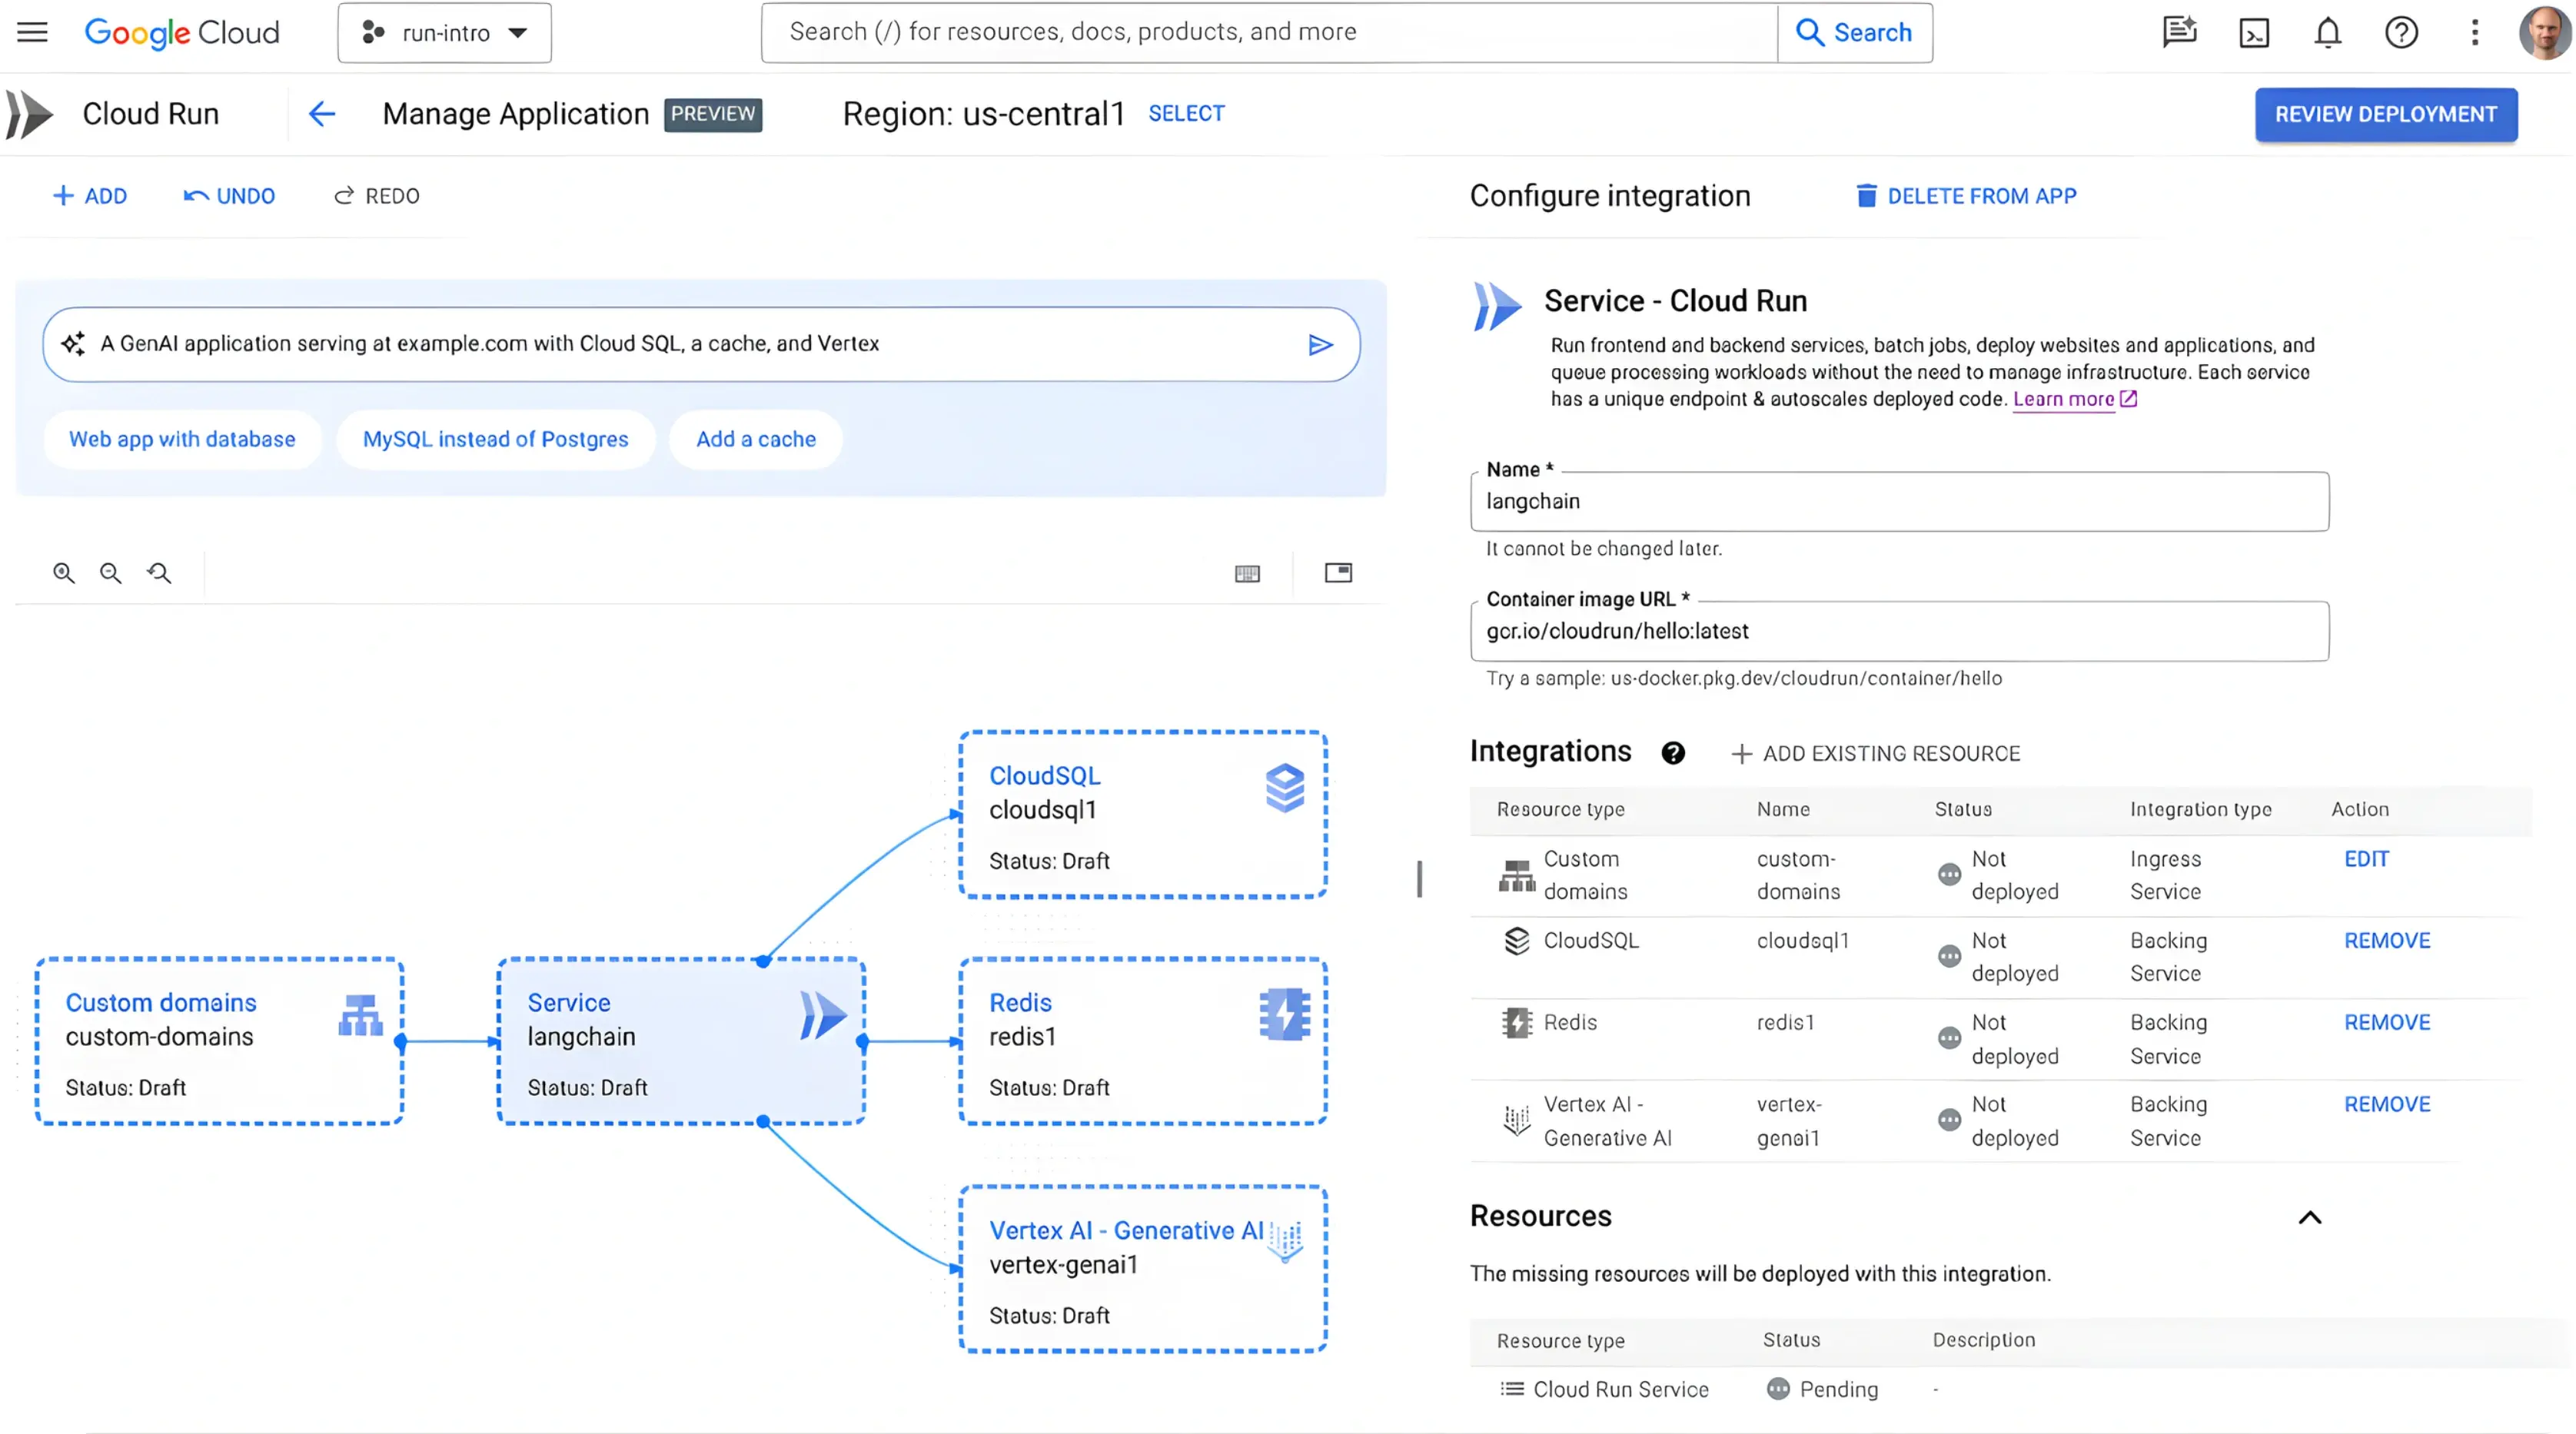Open the run-intro project selector
The width and height of the screenshot is (2576, 1434).
coord(444,32)
